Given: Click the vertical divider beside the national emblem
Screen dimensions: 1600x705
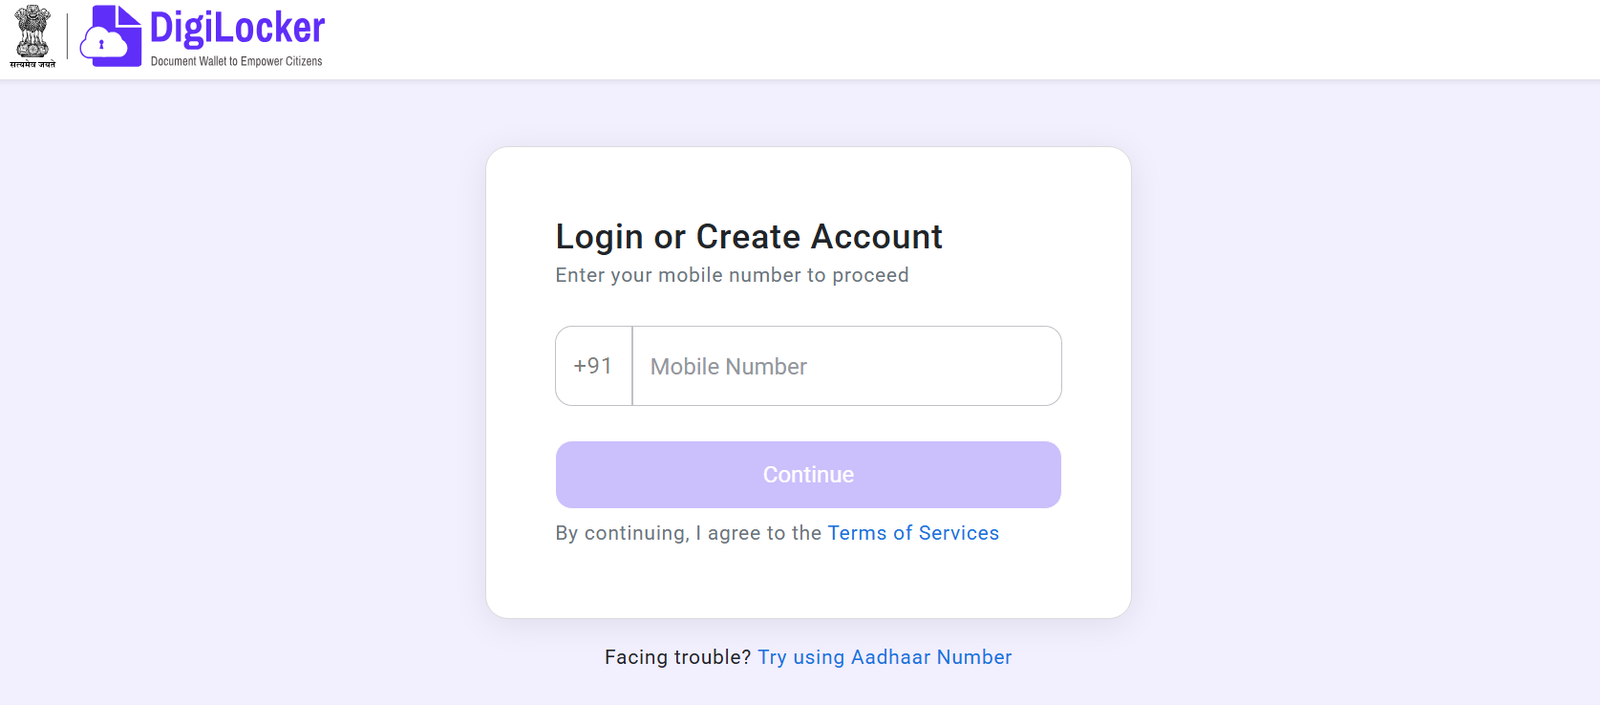Looking at the screenshot, I should click(67, 36).
